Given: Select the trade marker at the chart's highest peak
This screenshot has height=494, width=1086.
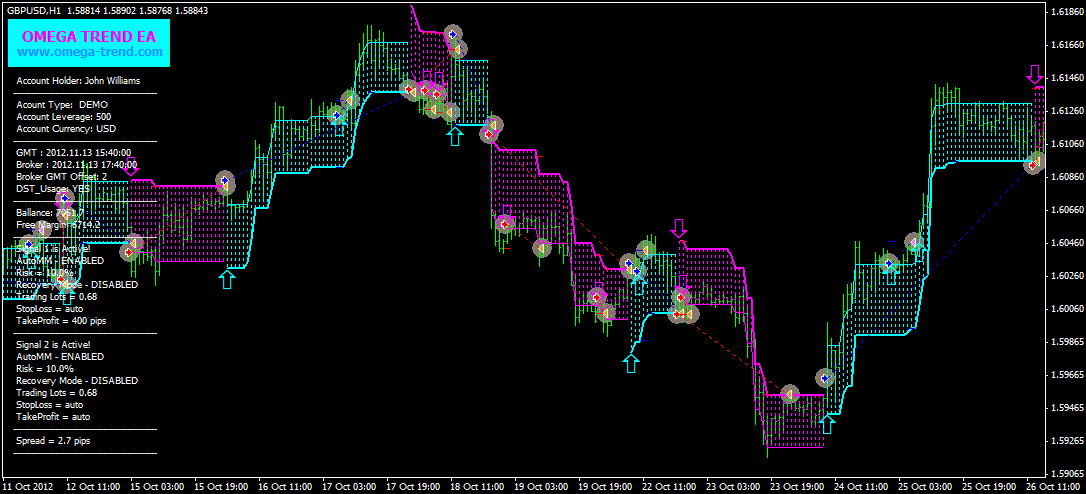Looking at the screenshot, I should click(x=453, y=34).
